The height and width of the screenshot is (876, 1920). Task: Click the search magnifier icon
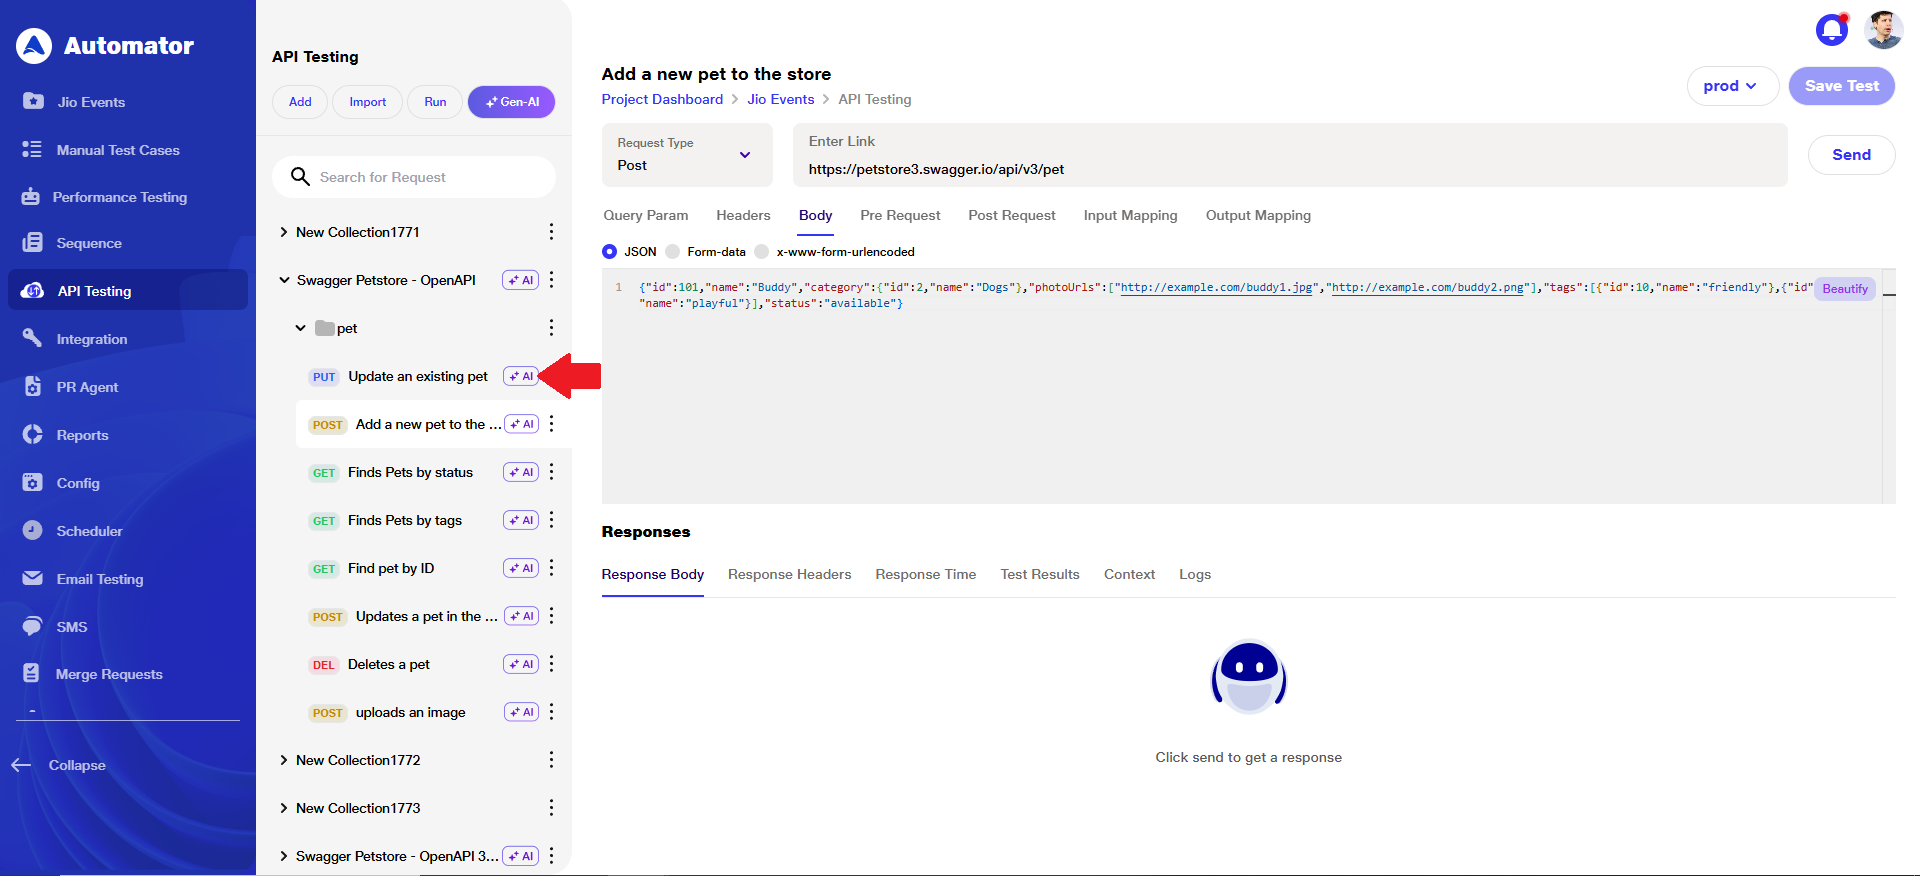[300, 177]
